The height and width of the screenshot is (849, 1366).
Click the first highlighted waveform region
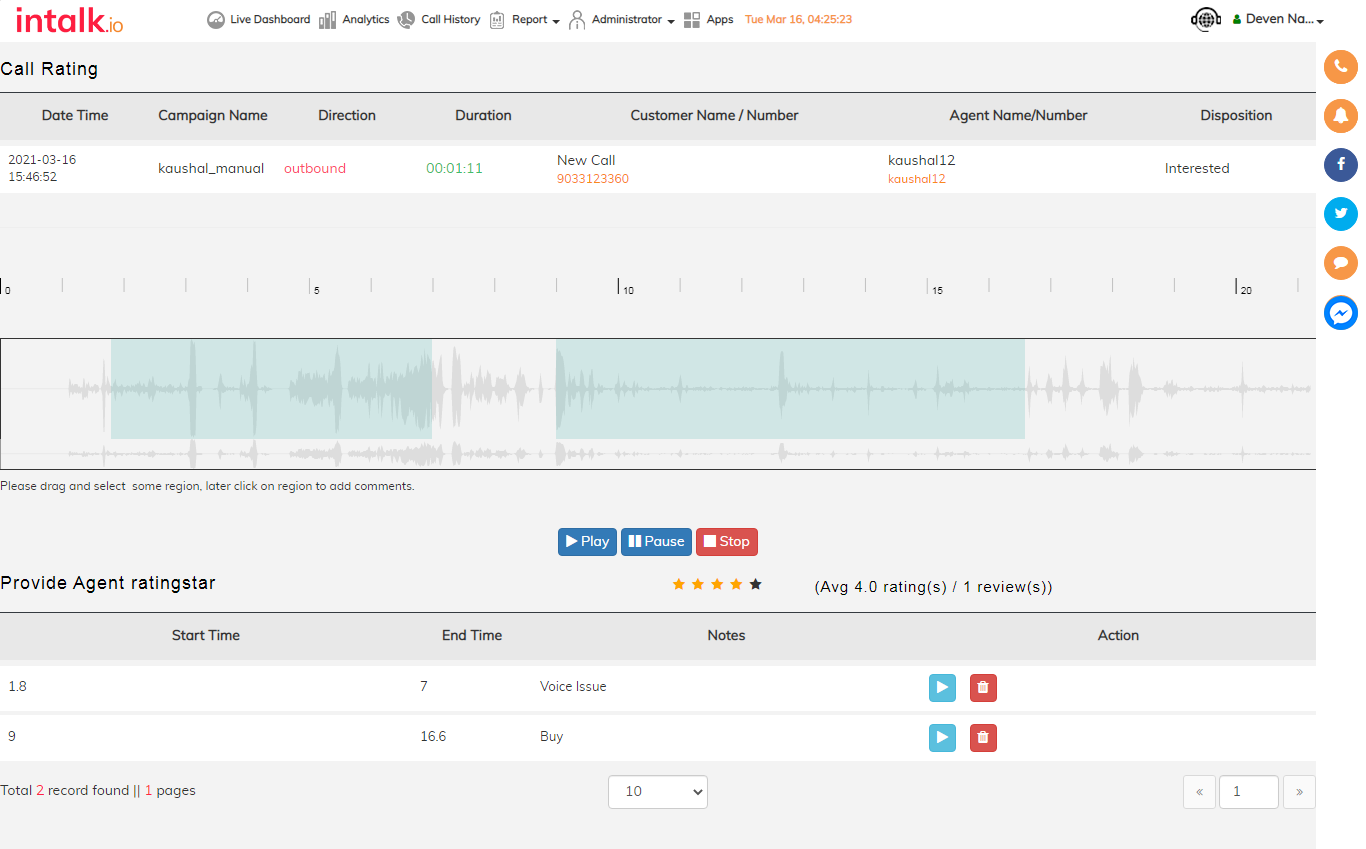point(271,389)
